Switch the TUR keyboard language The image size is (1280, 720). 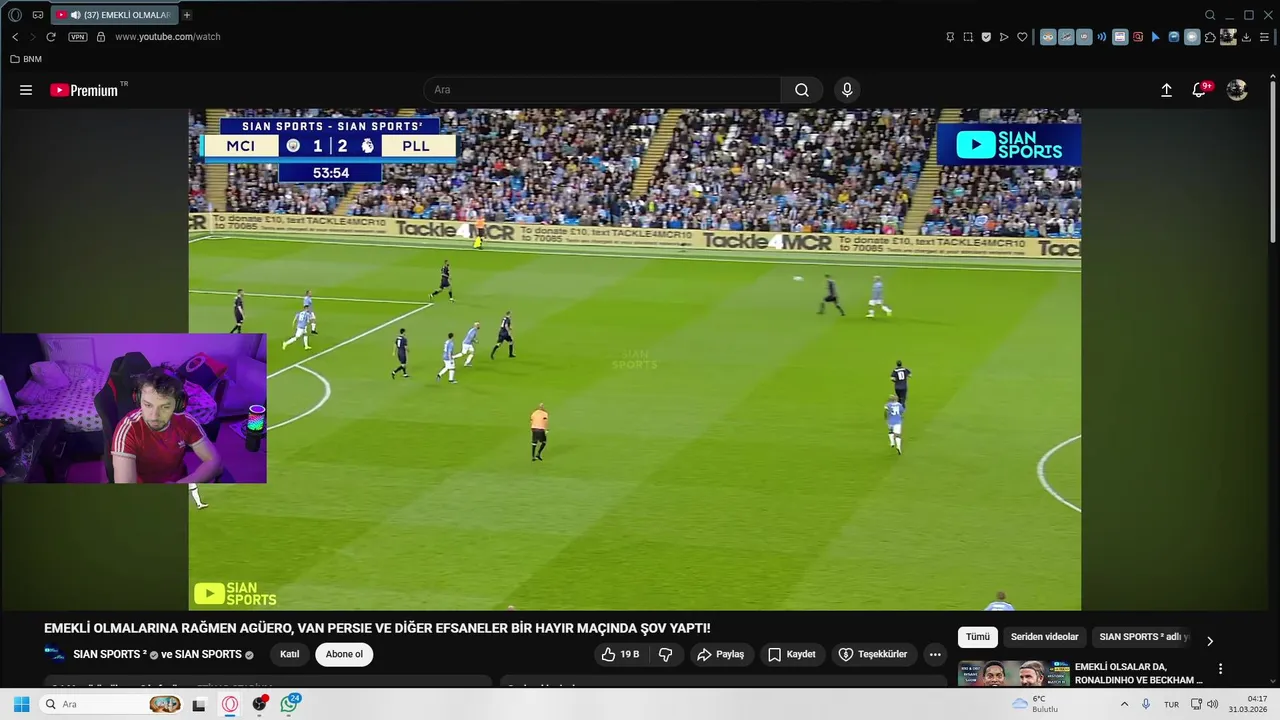(x=1171, y=704)
